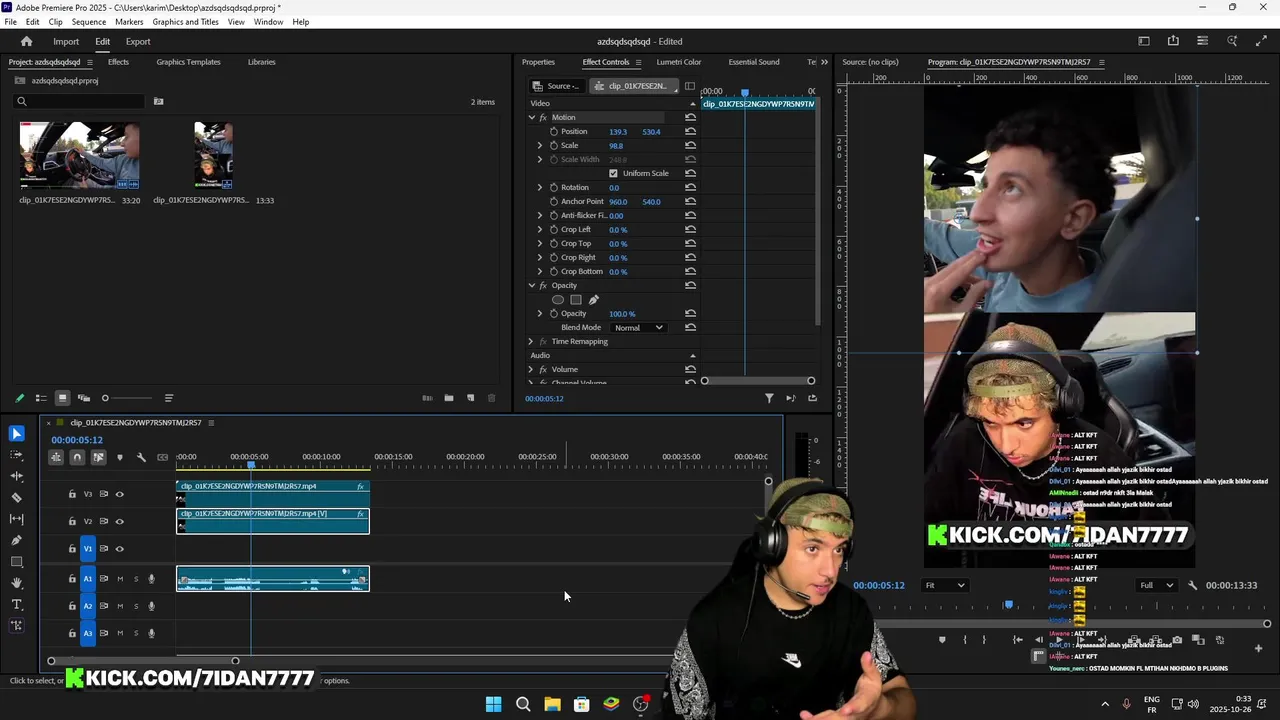Enable voice-over record on track A3

pos(152,633)
